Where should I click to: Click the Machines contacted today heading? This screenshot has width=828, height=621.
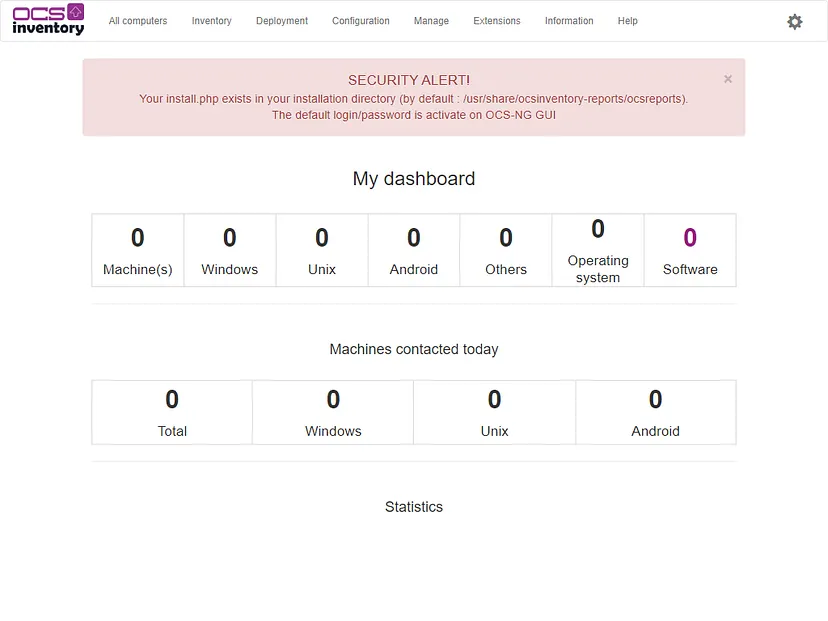(414, 349)
